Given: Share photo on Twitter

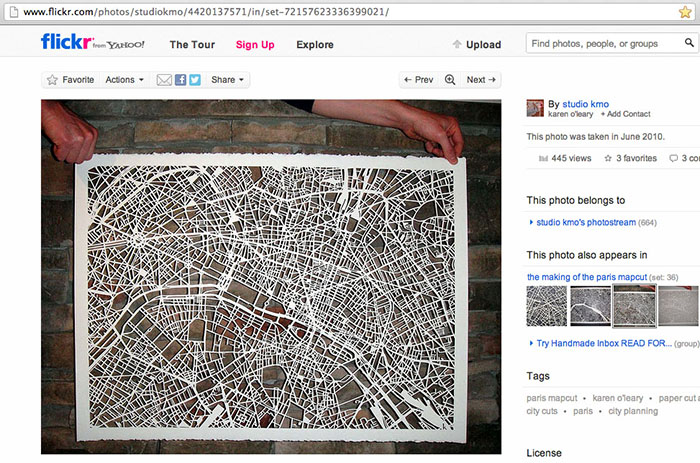Looking at the screenshot, I should 195,80.
